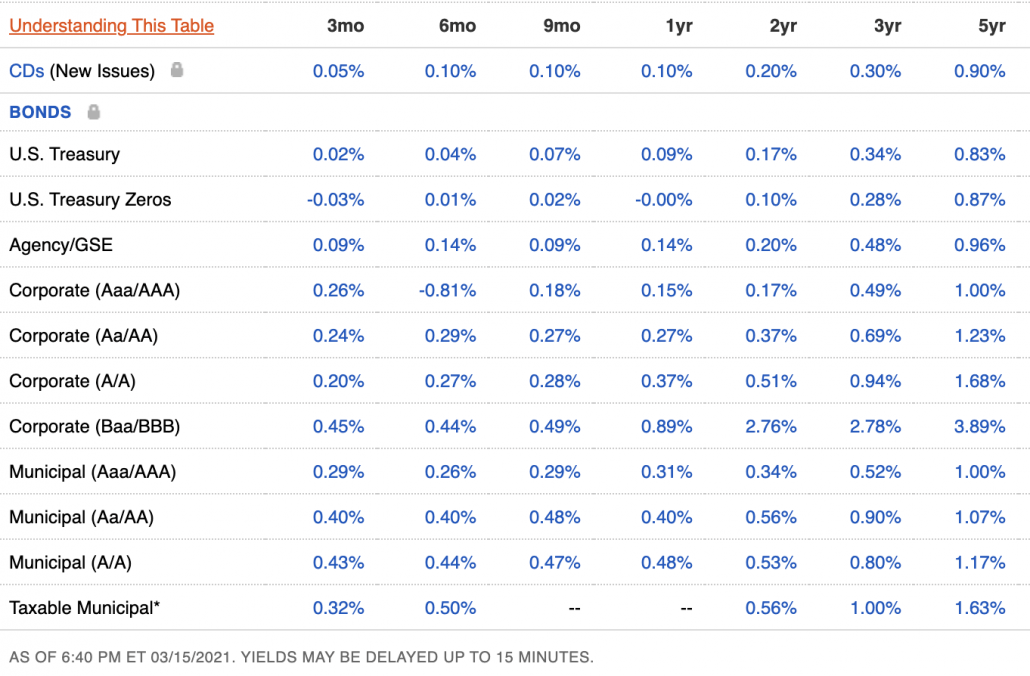This screenshot has width=1030, height=676.
Task: Open Corporate (Baa/BBB) 2yr yield 2.76%
Action: pyautogui.click(x=771, y=426)
